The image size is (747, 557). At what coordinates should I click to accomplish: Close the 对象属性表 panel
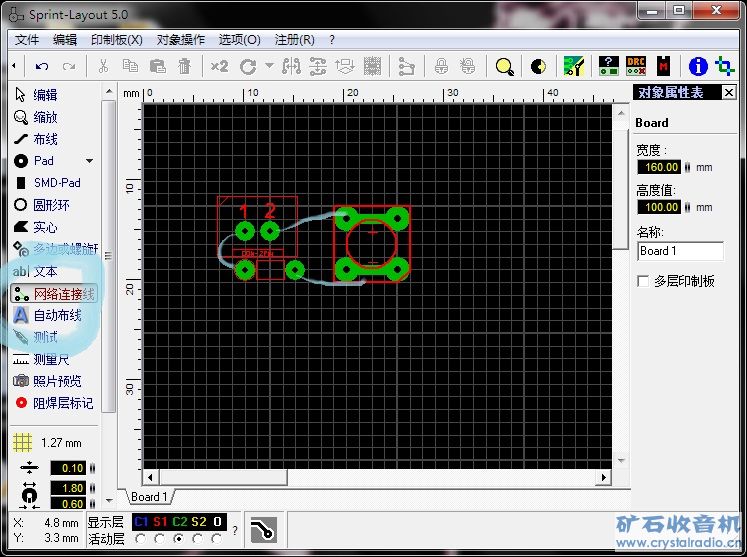pos(729,92)
